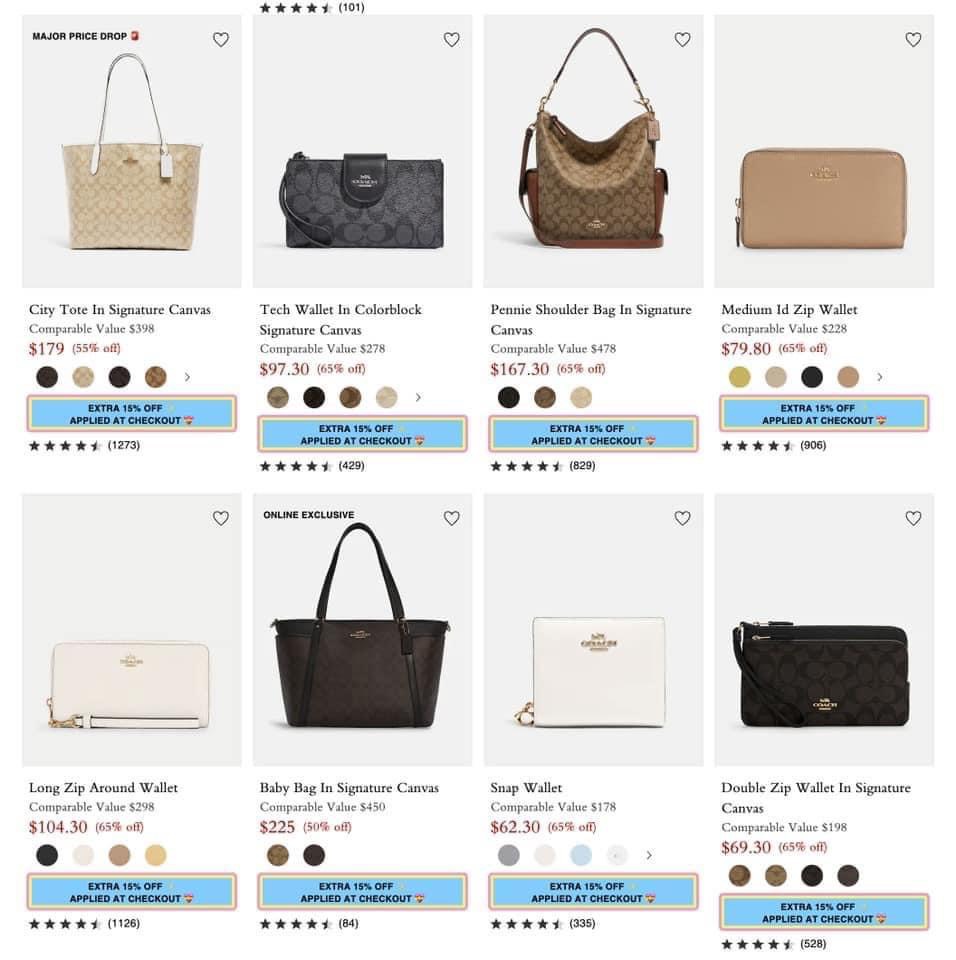Heart the Baby Bag in Signature Canvas

pyautogui.click(x=451, y=518)
